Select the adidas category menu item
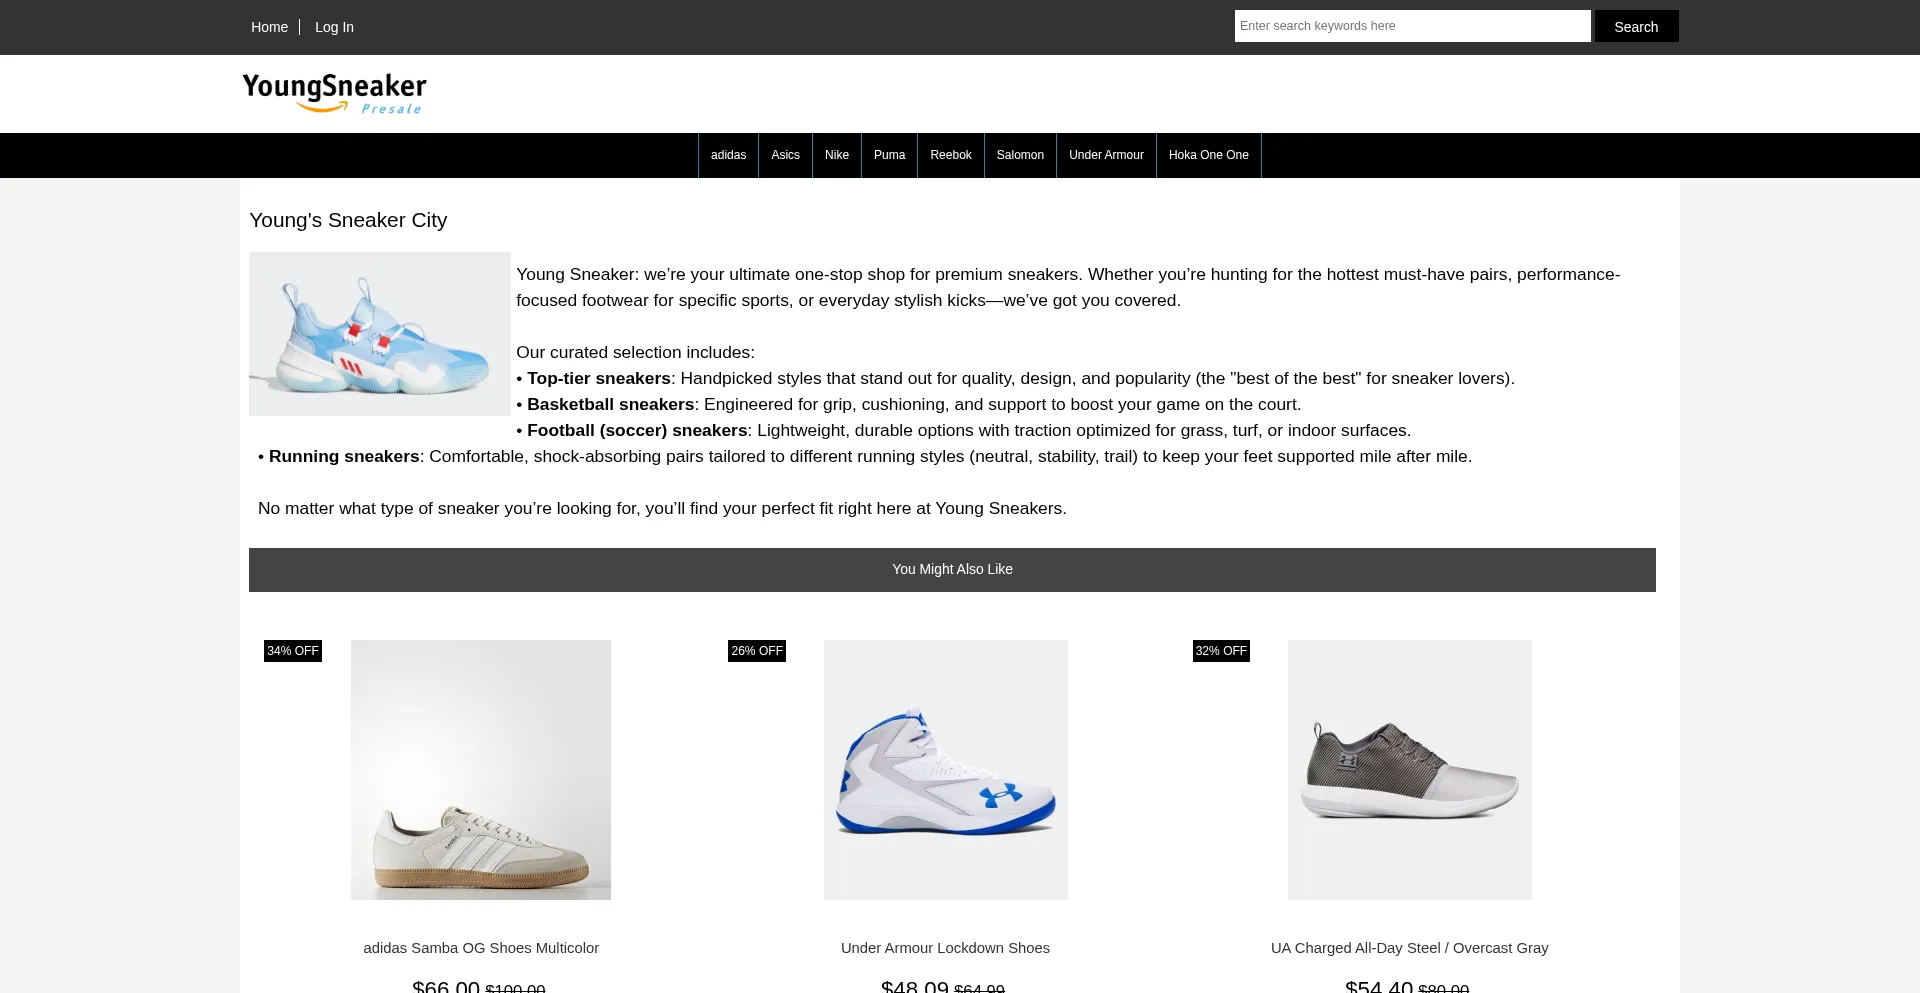This screenshot has width=1920, height=993. point(728,155)
